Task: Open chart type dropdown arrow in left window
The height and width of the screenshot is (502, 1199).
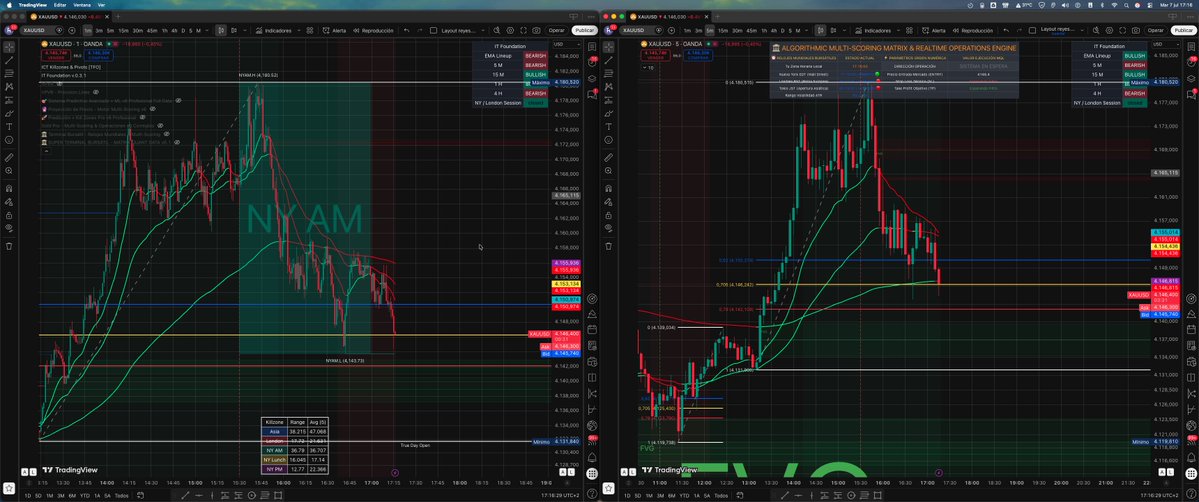Action: coord(245,31)
